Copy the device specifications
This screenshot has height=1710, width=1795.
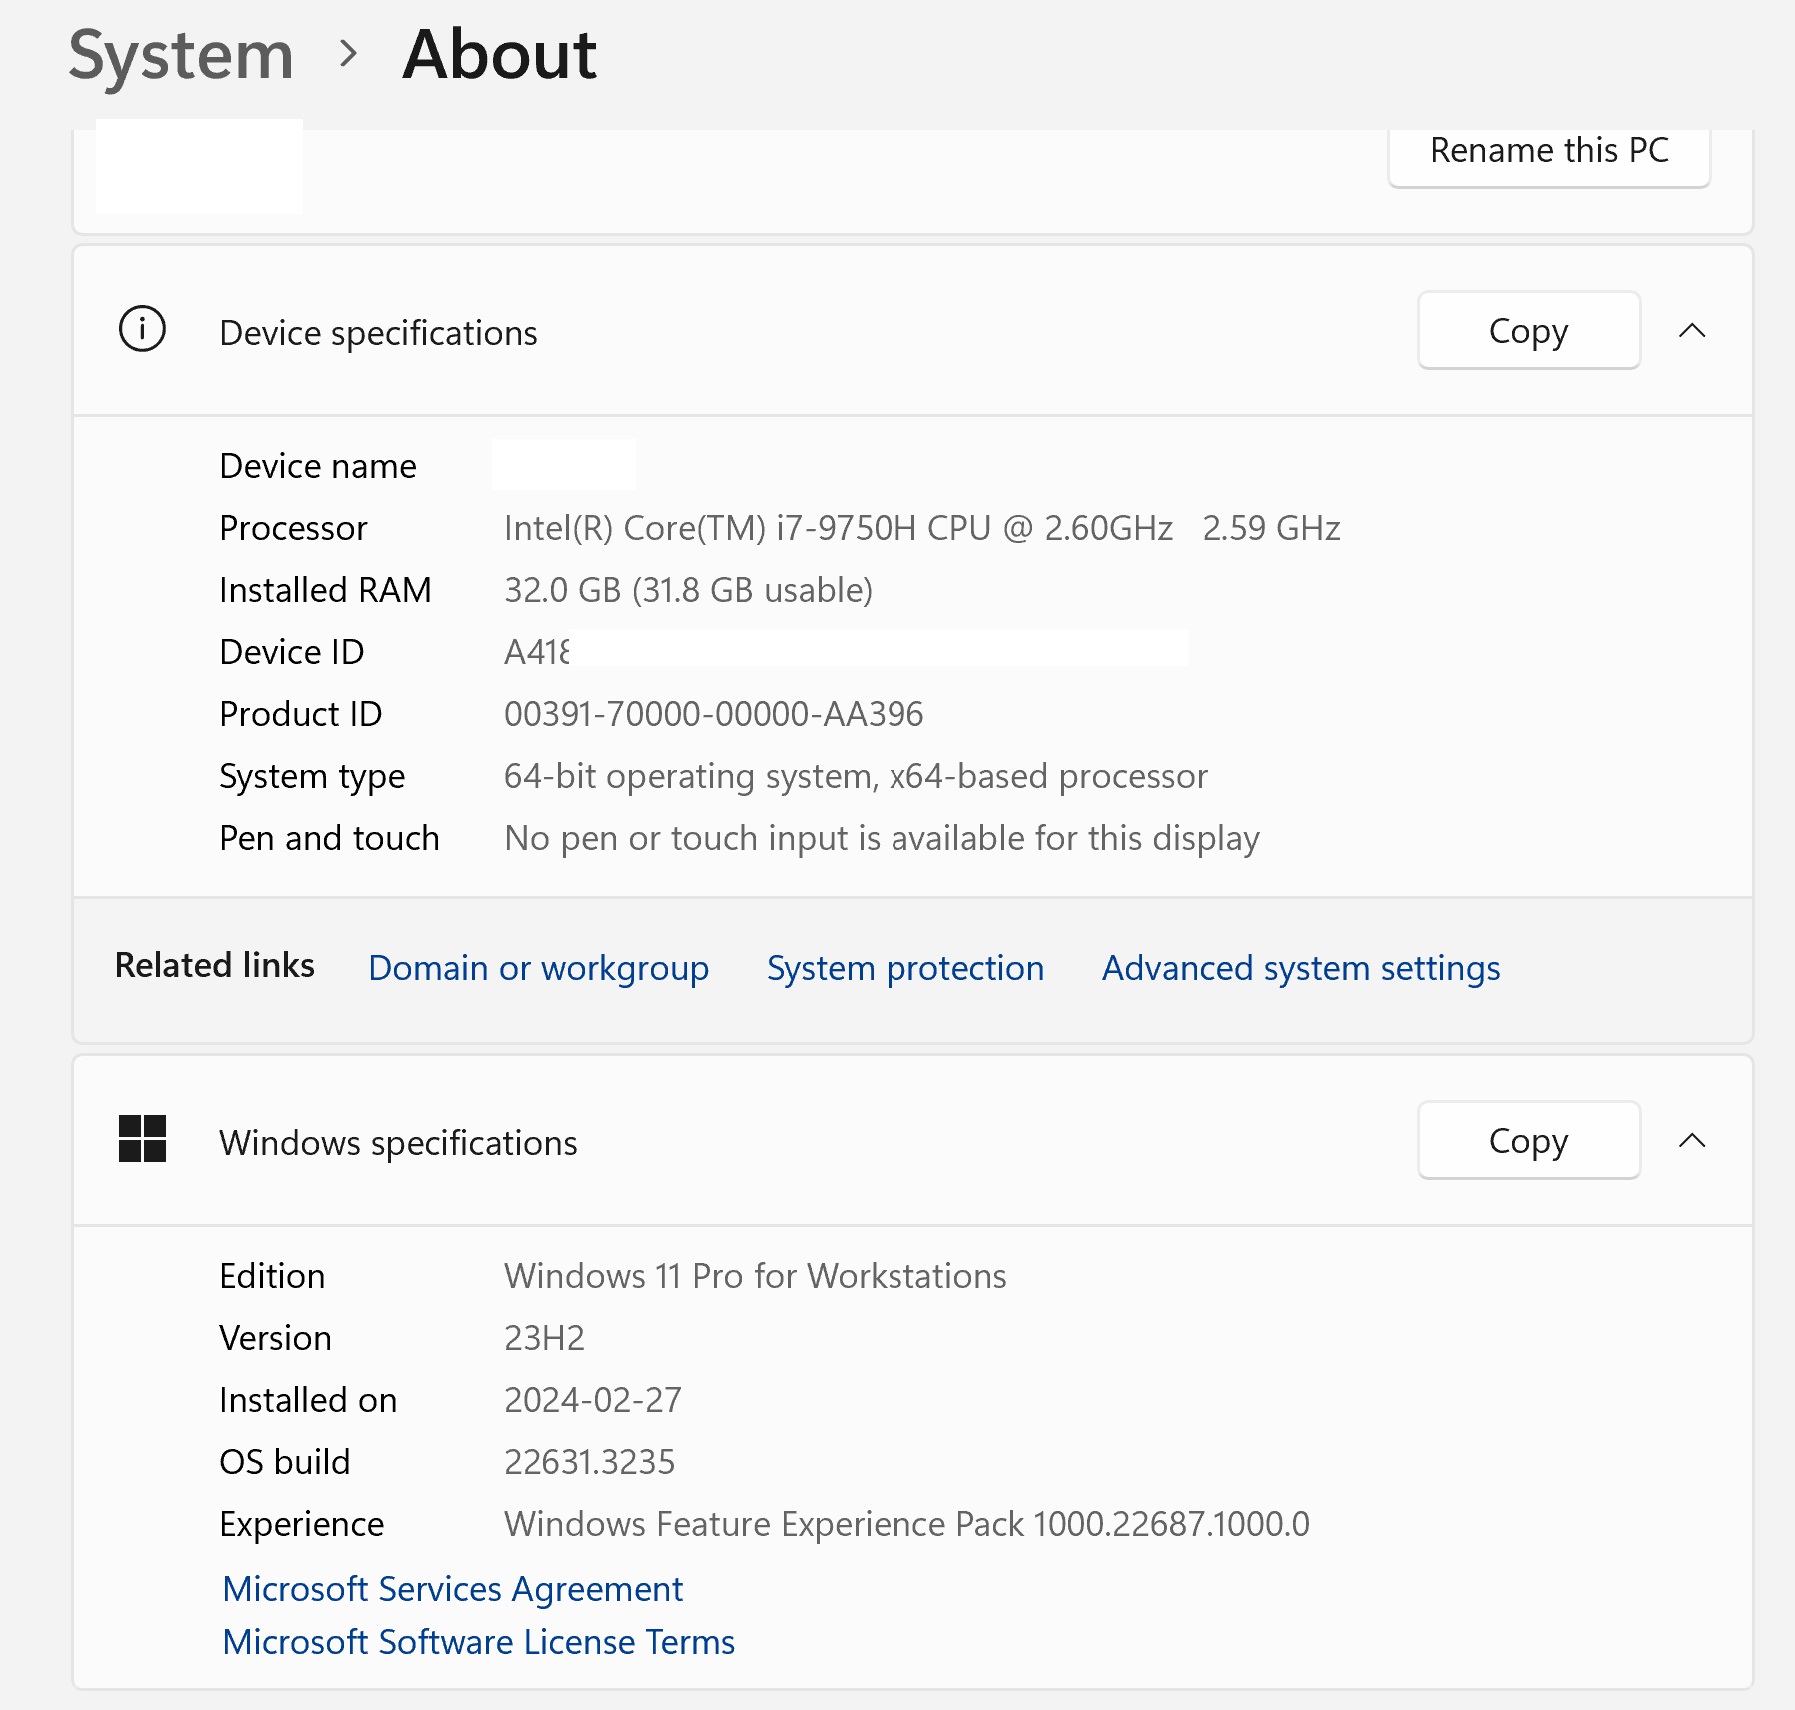click(1527, 331)
